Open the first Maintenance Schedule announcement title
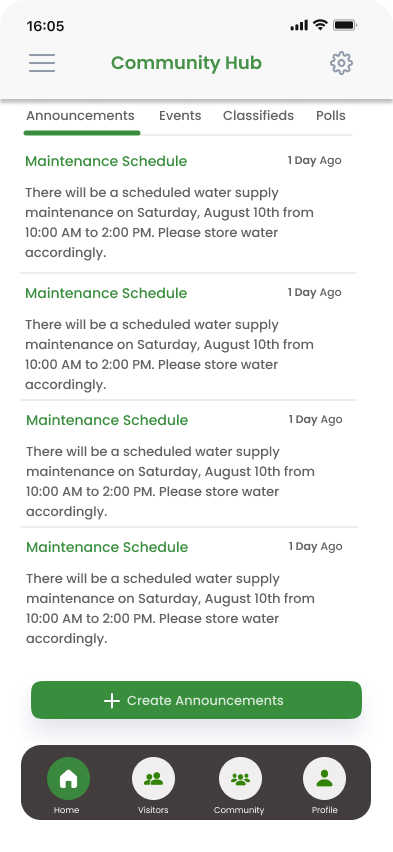 point(106,161)
